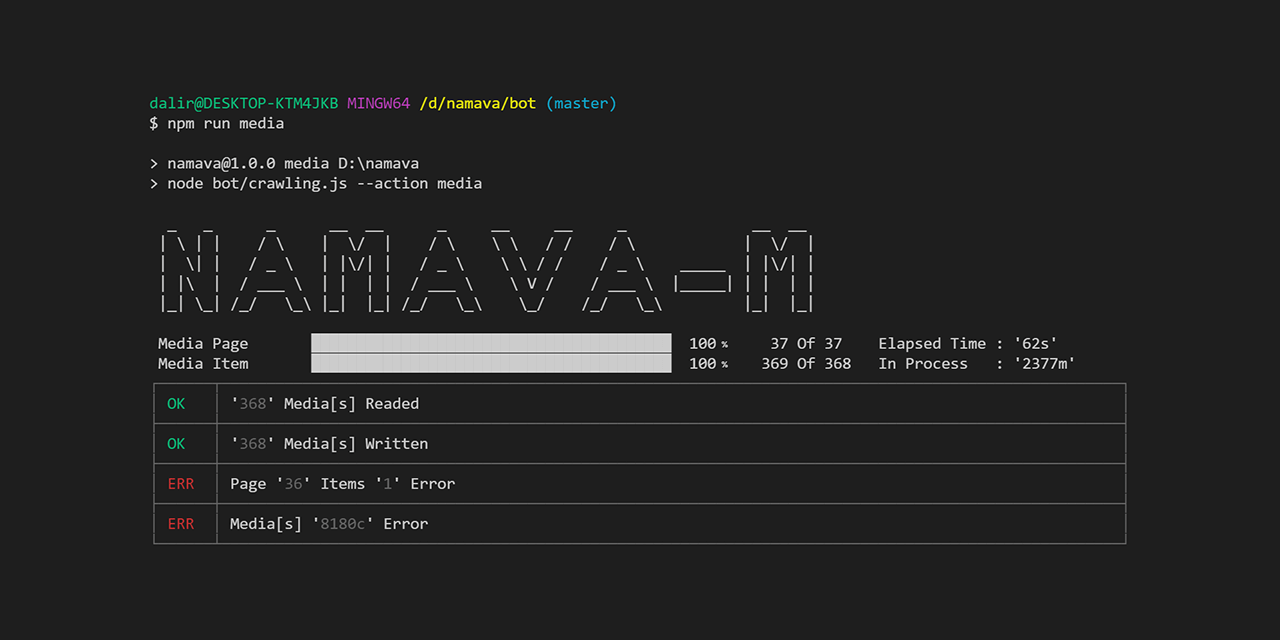
Task: Click the 'namava@1.0.0 media D:\namava' line
Action: pyautogui.click(x=284, y=163)
